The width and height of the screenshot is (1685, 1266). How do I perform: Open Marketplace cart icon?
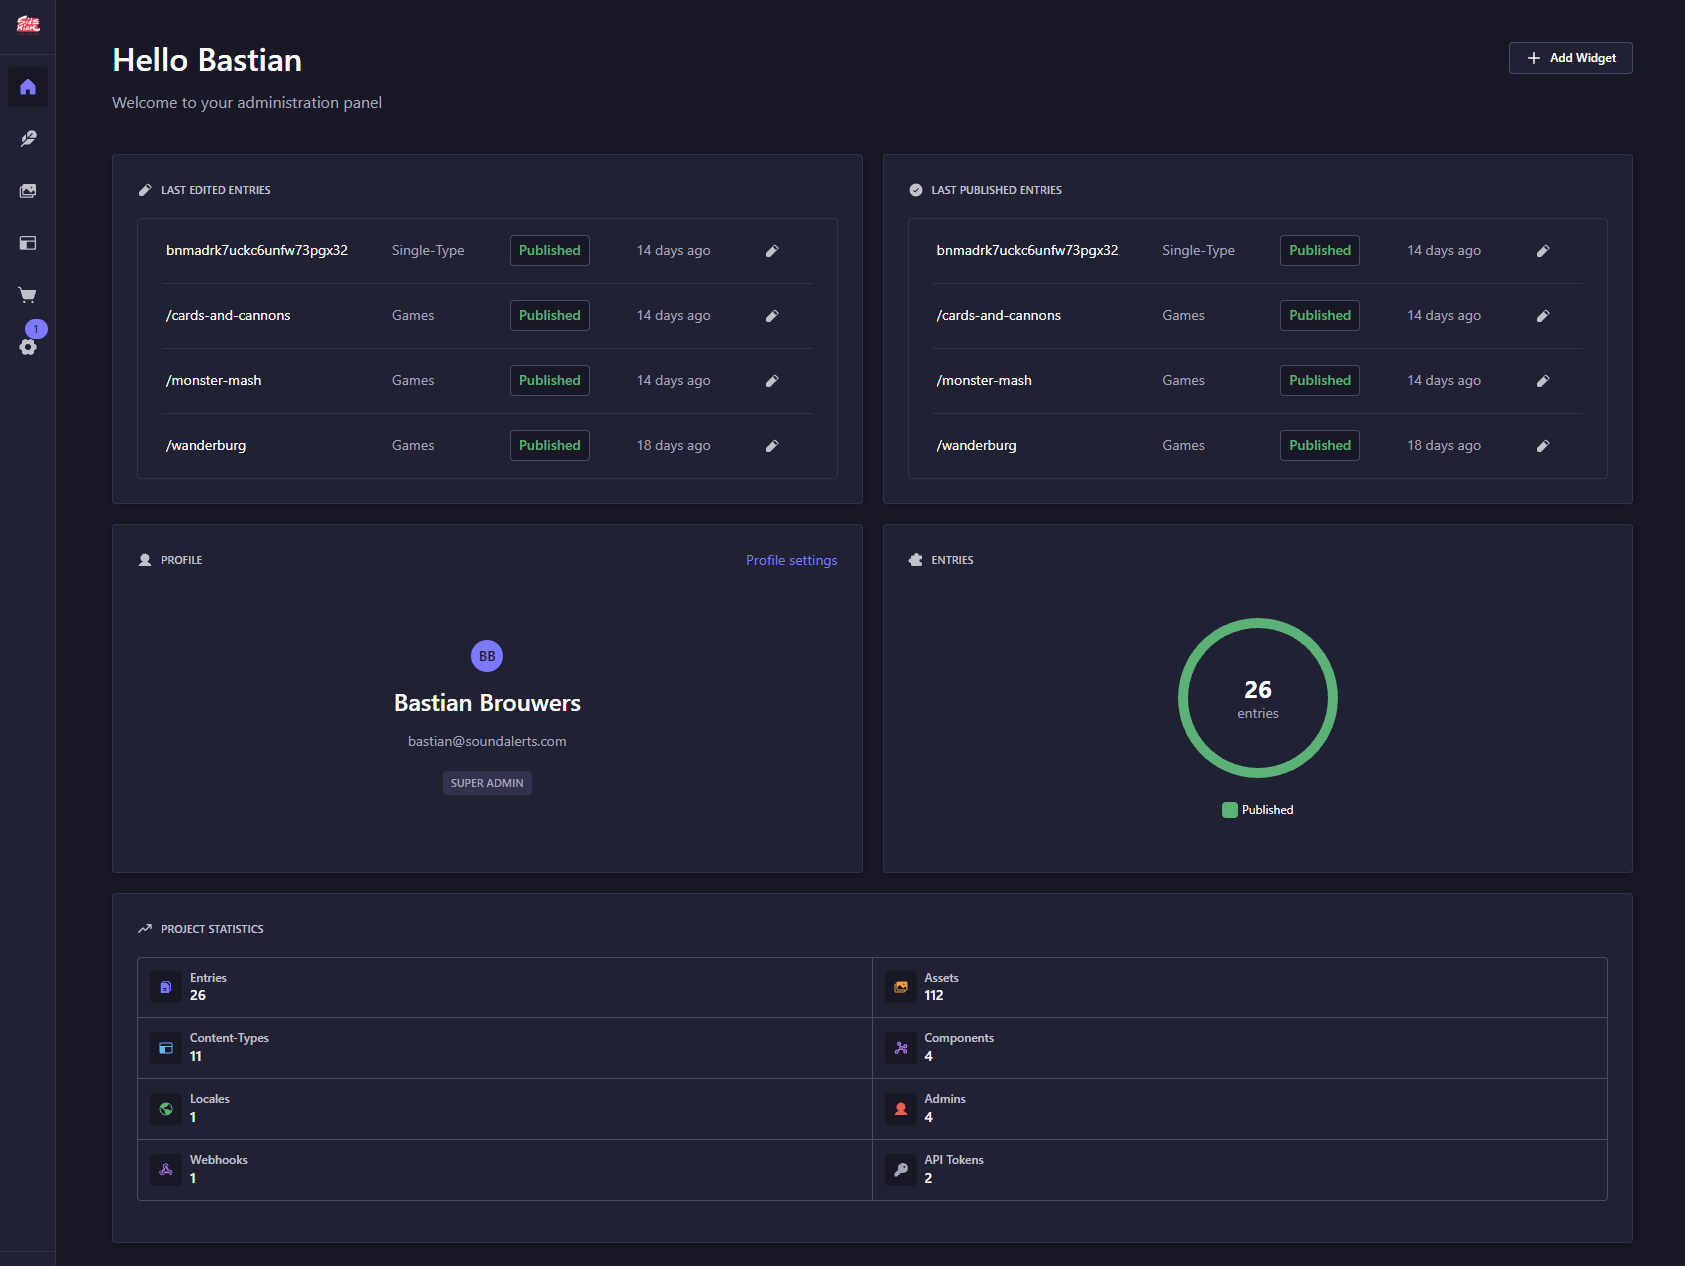(28, 295)
